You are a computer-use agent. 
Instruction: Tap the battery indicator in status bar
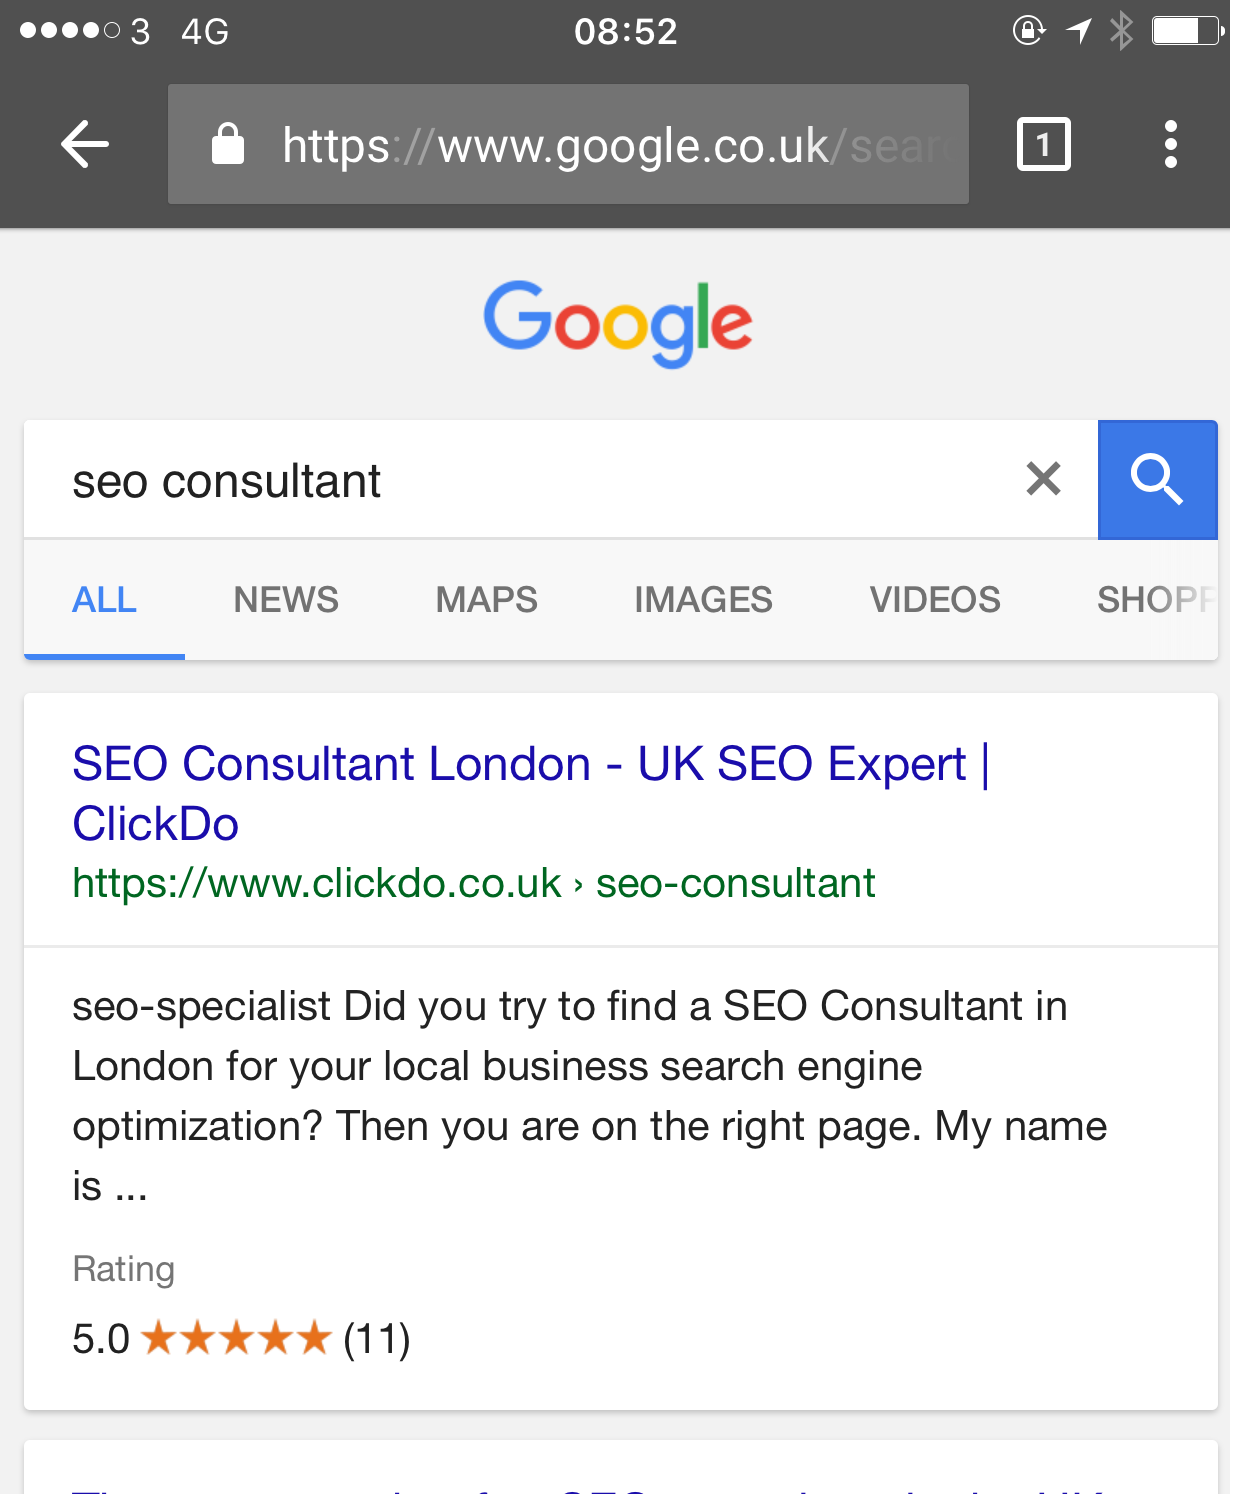(x=1187, y=31)
